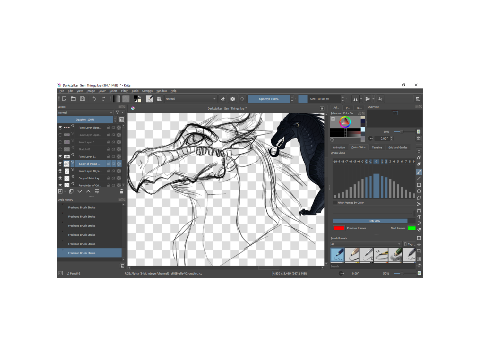480x360 pixels.
Task: Undo the last action from the toolbar
Action: coord(94,99)
